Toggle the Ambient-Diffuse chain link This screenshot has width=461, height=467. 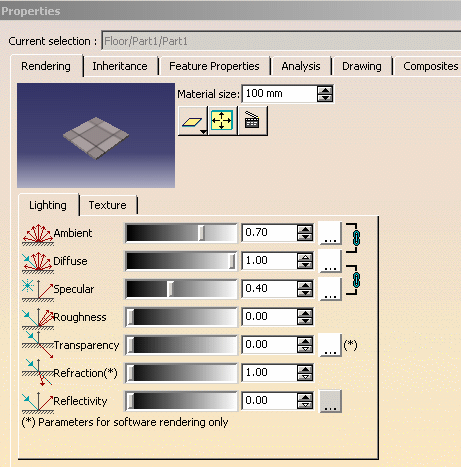coord(356,238)
